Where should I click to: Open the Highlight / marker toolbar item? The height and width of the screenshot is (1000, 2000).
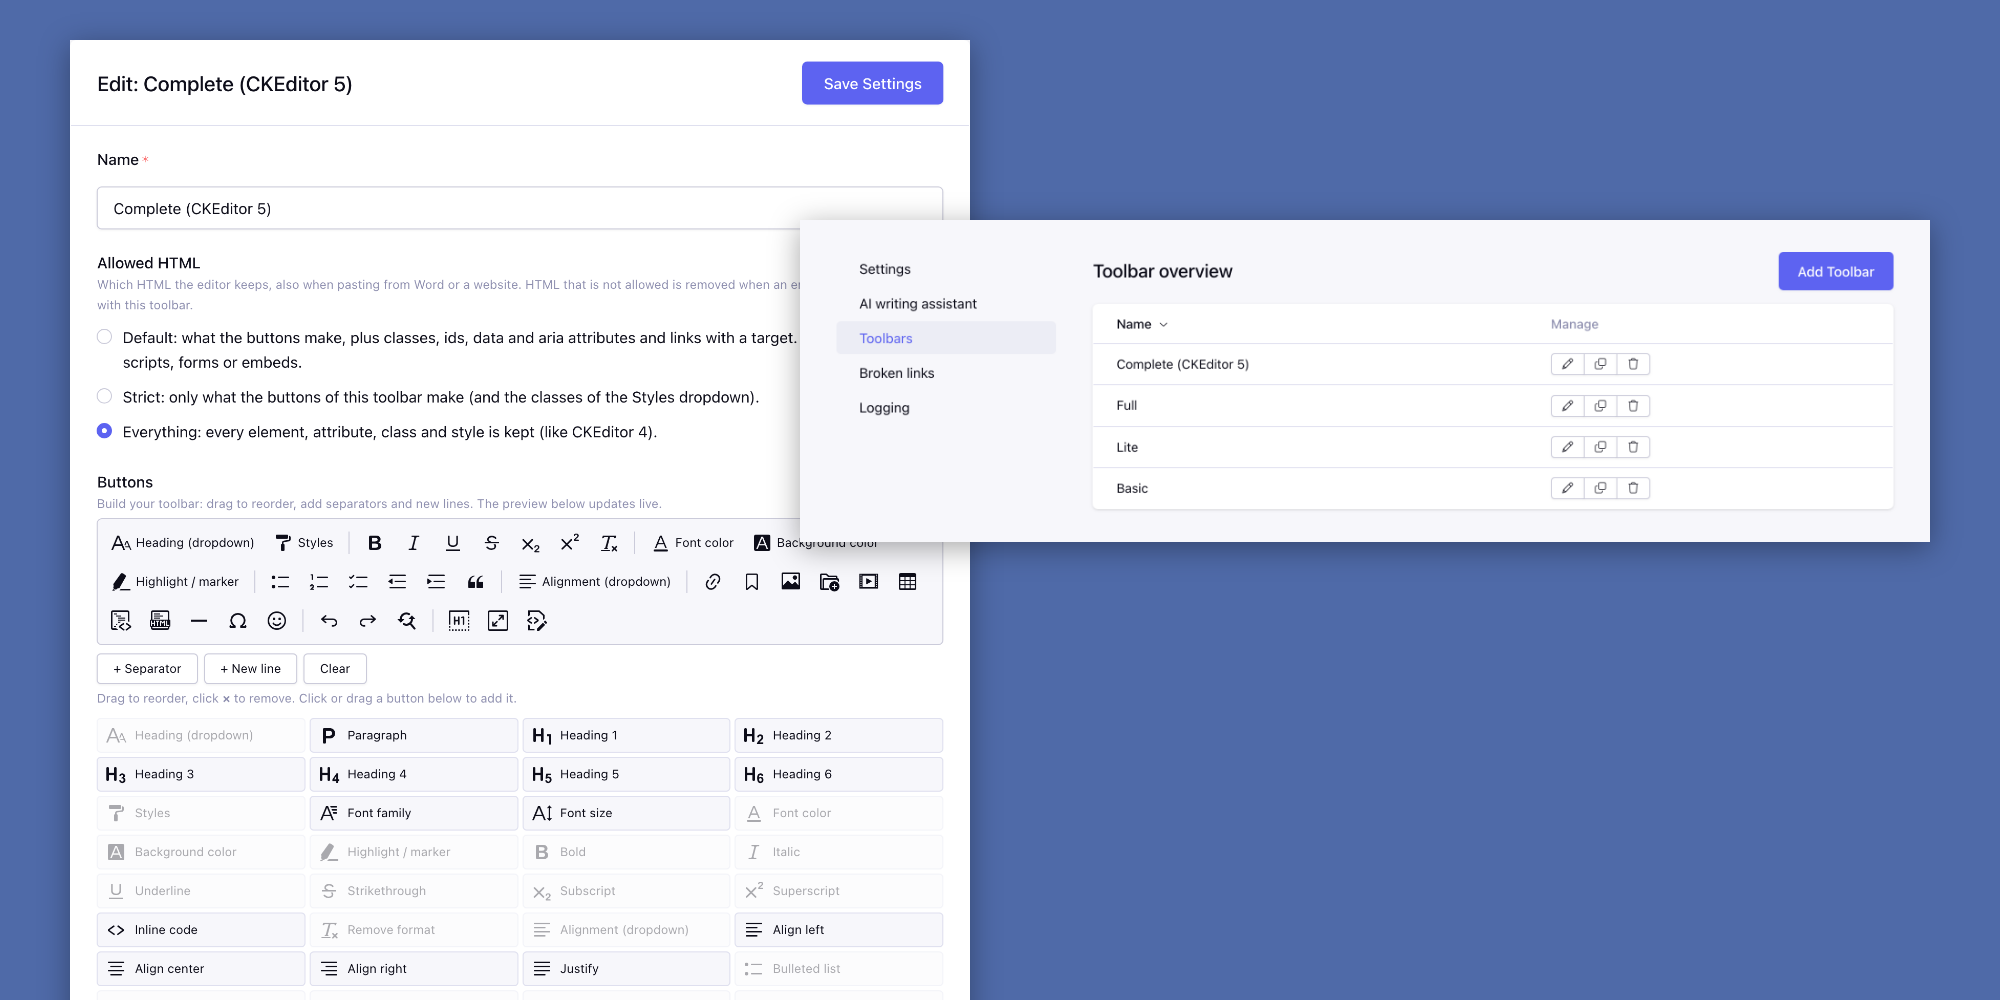click(x=176, y=582)
